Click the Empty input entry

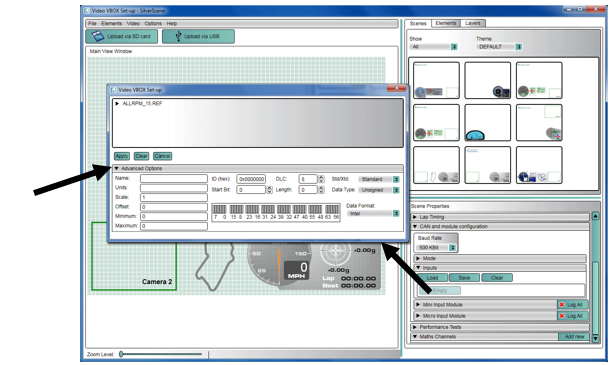point(440,291)
